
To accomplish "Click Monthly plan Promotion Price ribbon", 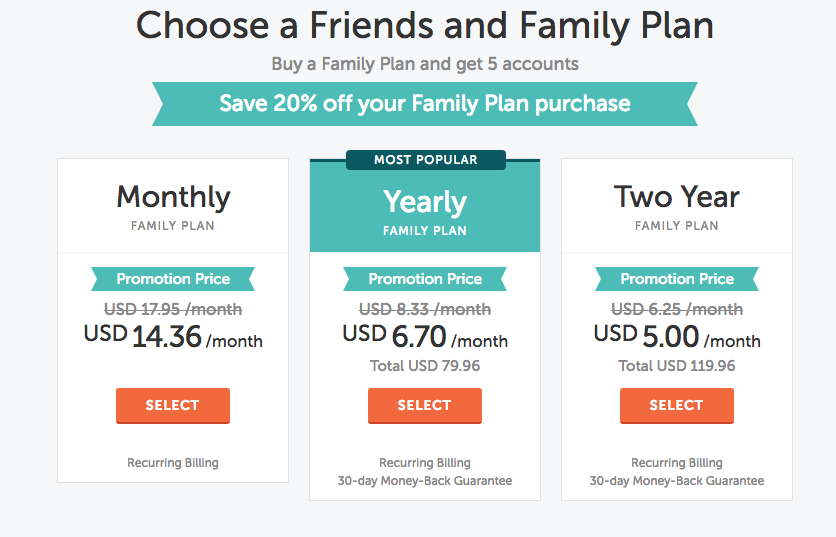I will coord(173,279).
